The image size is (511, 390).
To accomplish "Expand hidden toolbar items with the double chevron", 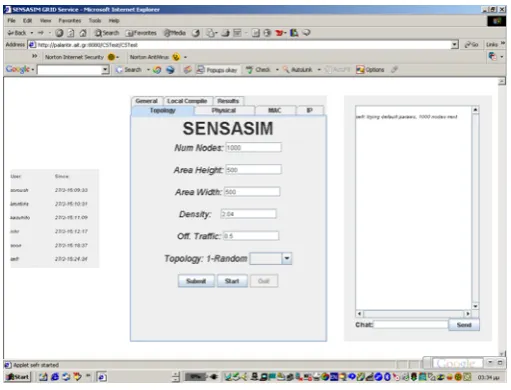I will (35, 56).
